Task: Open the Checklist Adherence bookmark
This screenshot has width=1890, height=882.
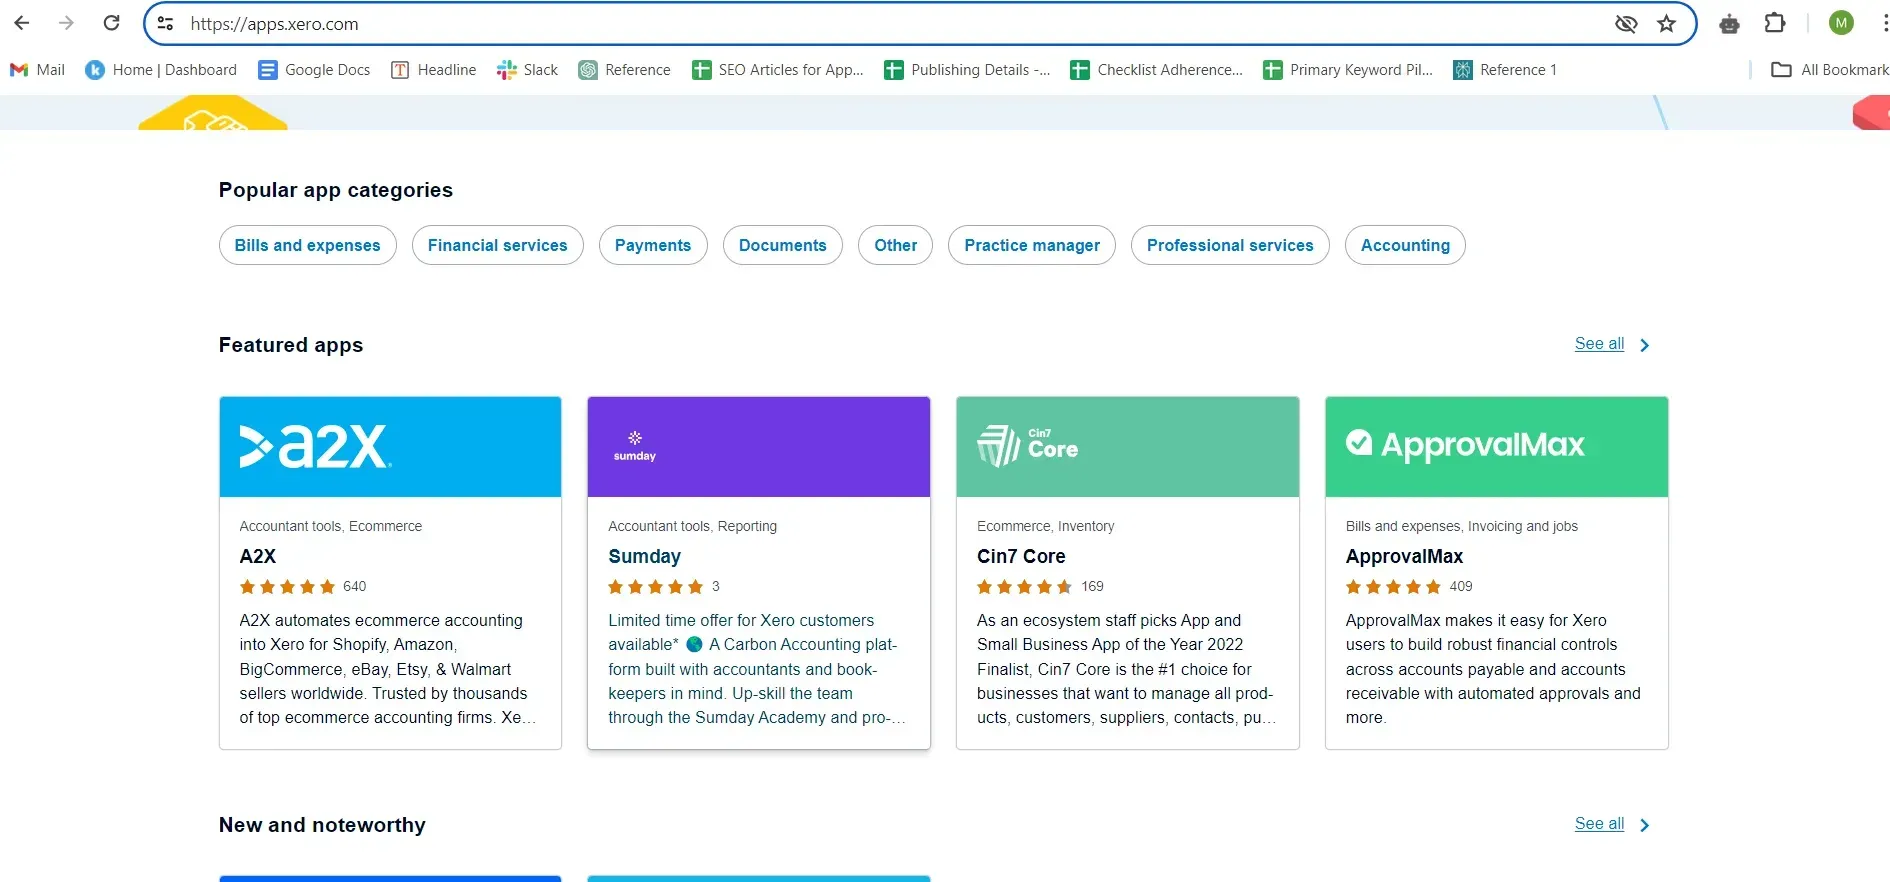Action: [1156, 70]
